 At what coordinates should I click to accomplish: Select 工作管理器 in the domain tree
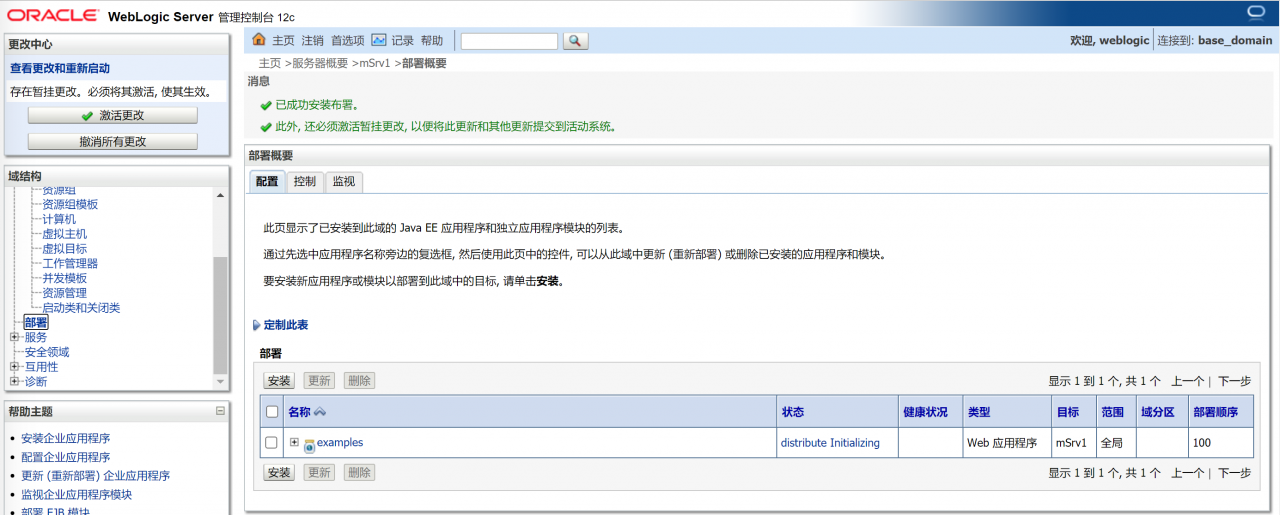tap(70, 263)
